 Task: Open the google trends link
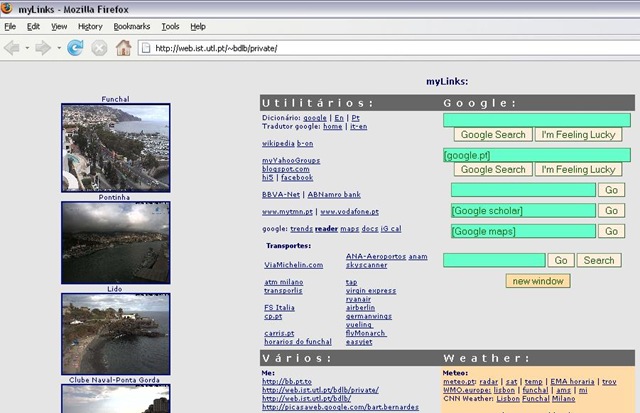tap(301, 229)
